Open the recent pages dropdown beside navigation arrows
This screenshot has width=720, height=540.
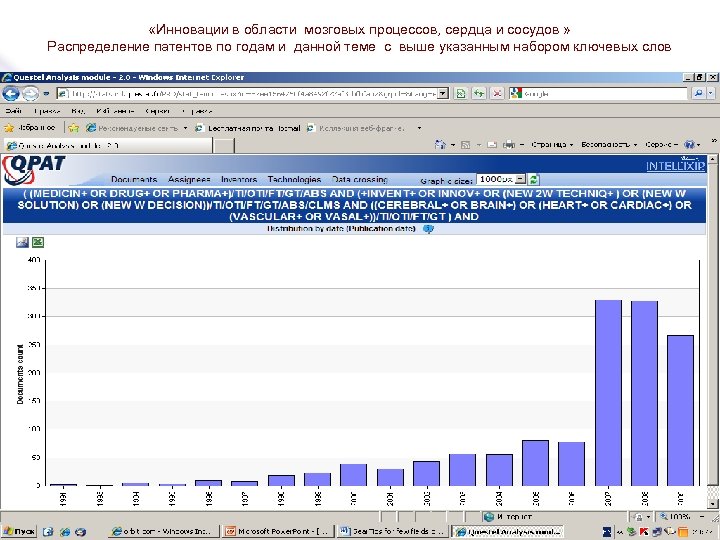[x=46, y=94]
